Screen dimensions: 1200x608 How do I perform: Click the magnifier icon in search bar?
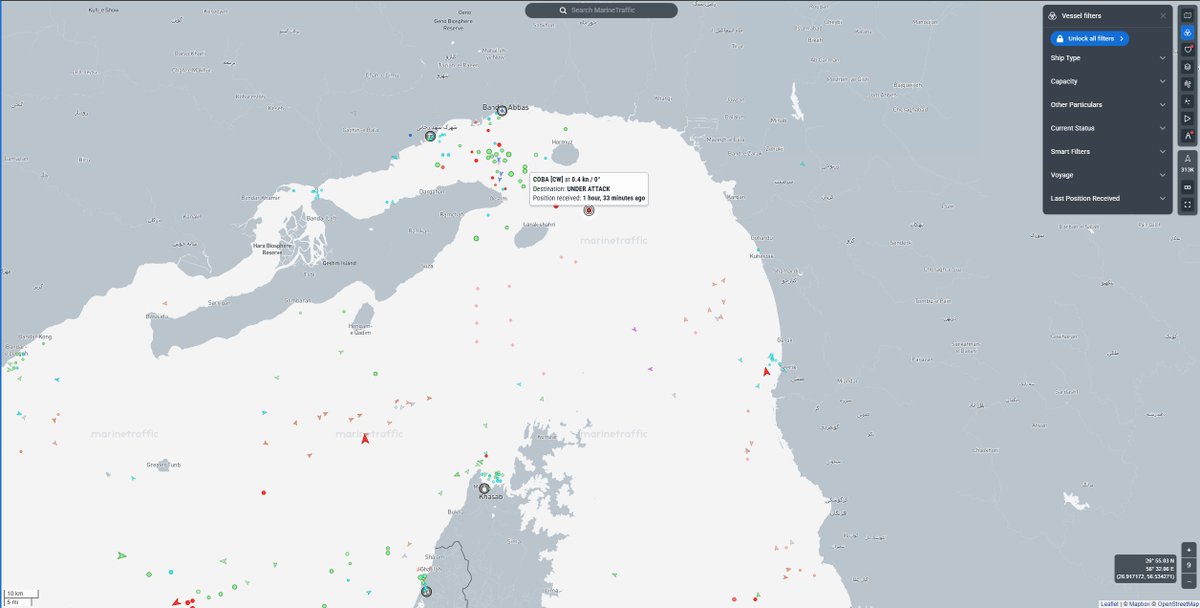click(564, 10)
